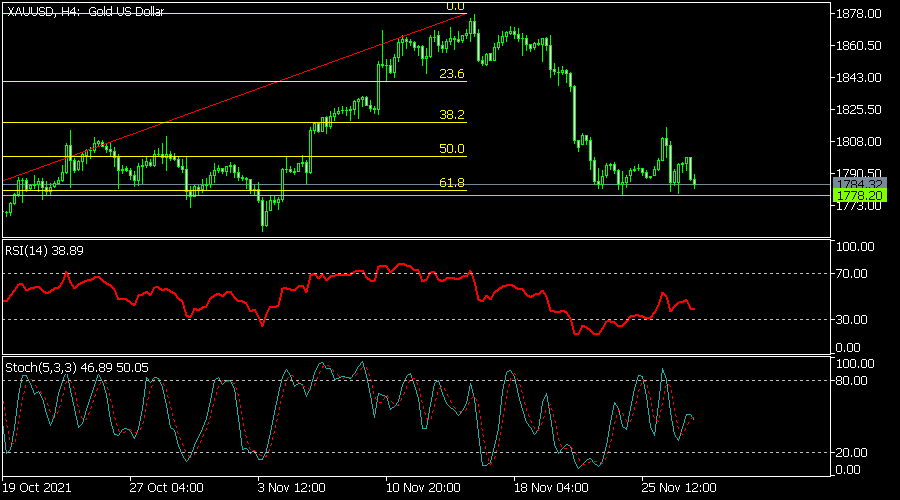
Task: Select the red diagonal trendline
Action: [235, 96]
